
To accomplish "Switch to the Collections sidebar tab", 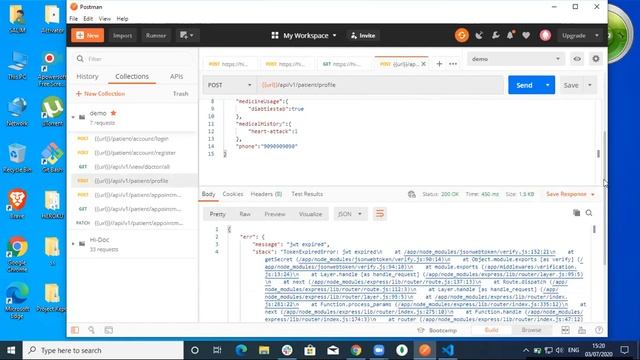I will pyautogui.click(x=132, y=76).
